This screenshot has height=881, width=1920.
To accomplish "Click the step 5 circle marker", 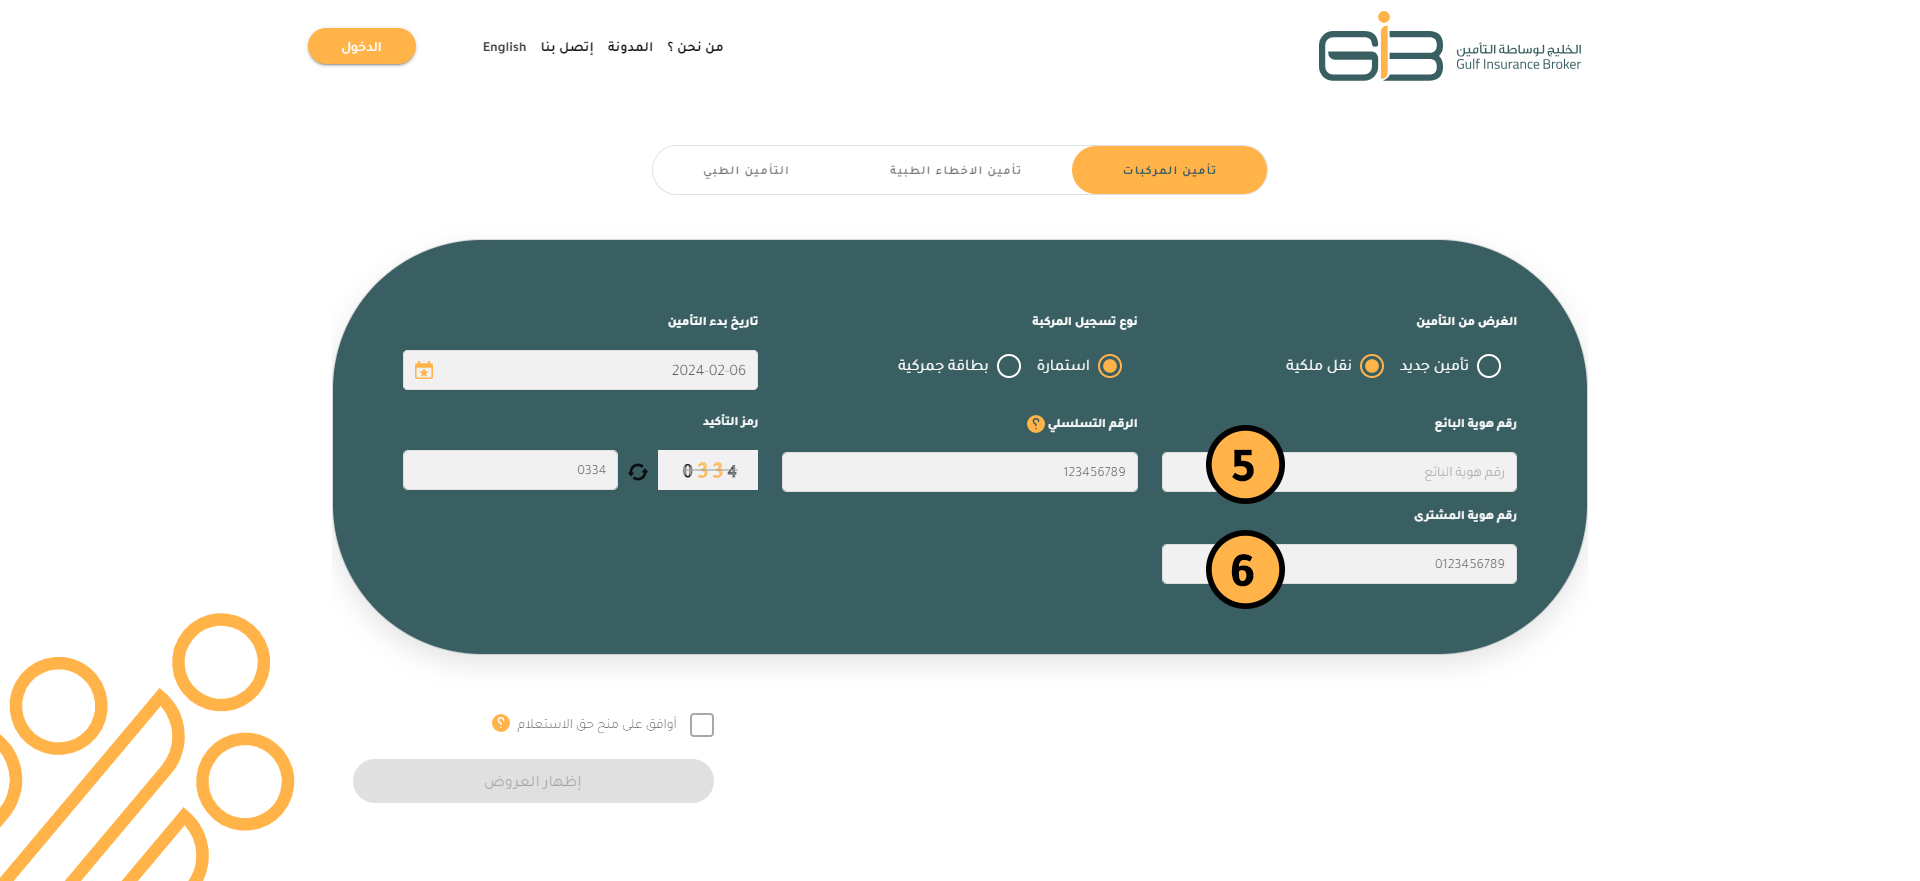I will (1244, 465).
